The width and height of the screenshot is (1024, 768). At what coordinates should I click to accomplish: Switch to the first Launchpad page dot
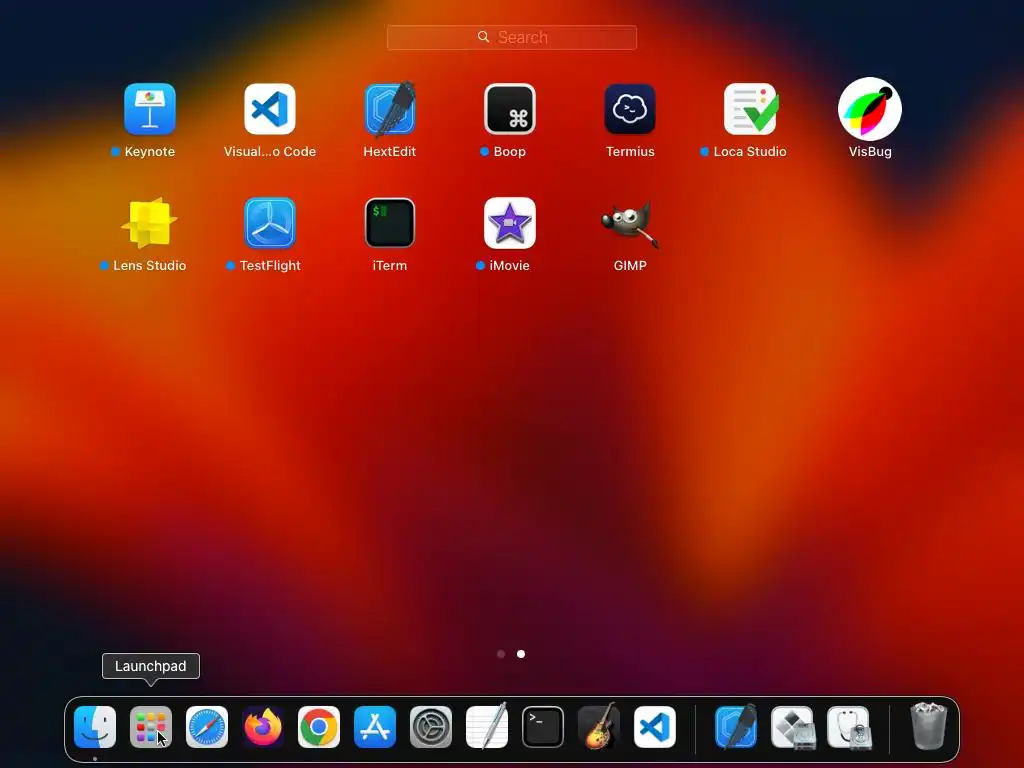click(501, 654)
